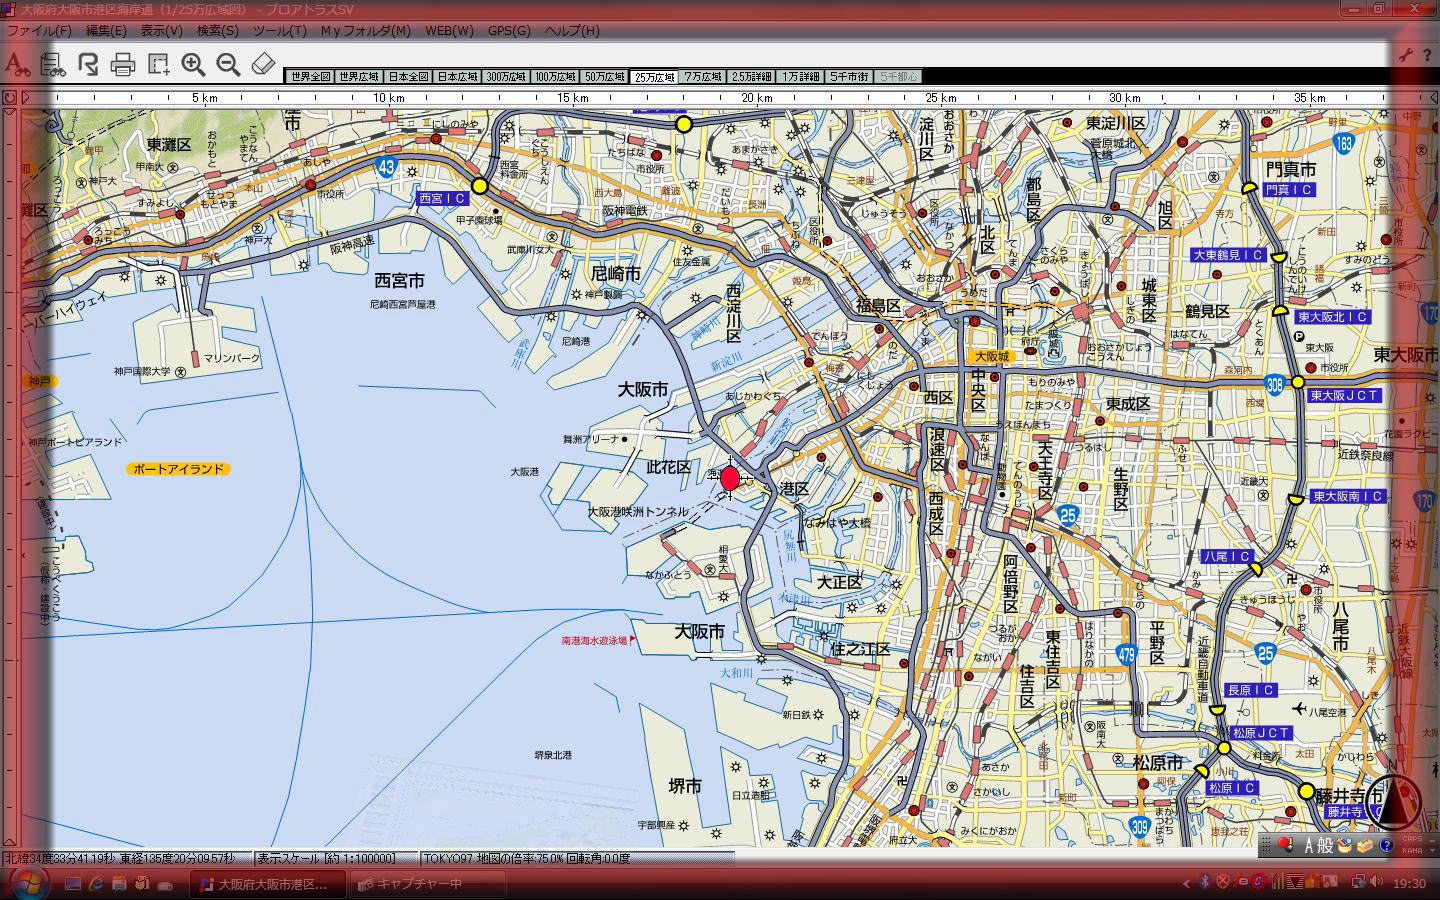Screen dimensions: 1440x900
Task: Switch map scale to 1万詳細
Action: point(801,77)
